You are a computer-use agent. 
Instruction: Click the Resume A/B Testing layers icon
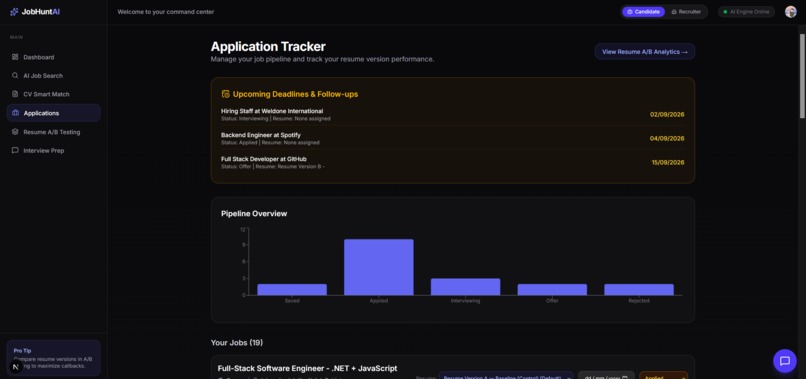(x=15, y=132)
